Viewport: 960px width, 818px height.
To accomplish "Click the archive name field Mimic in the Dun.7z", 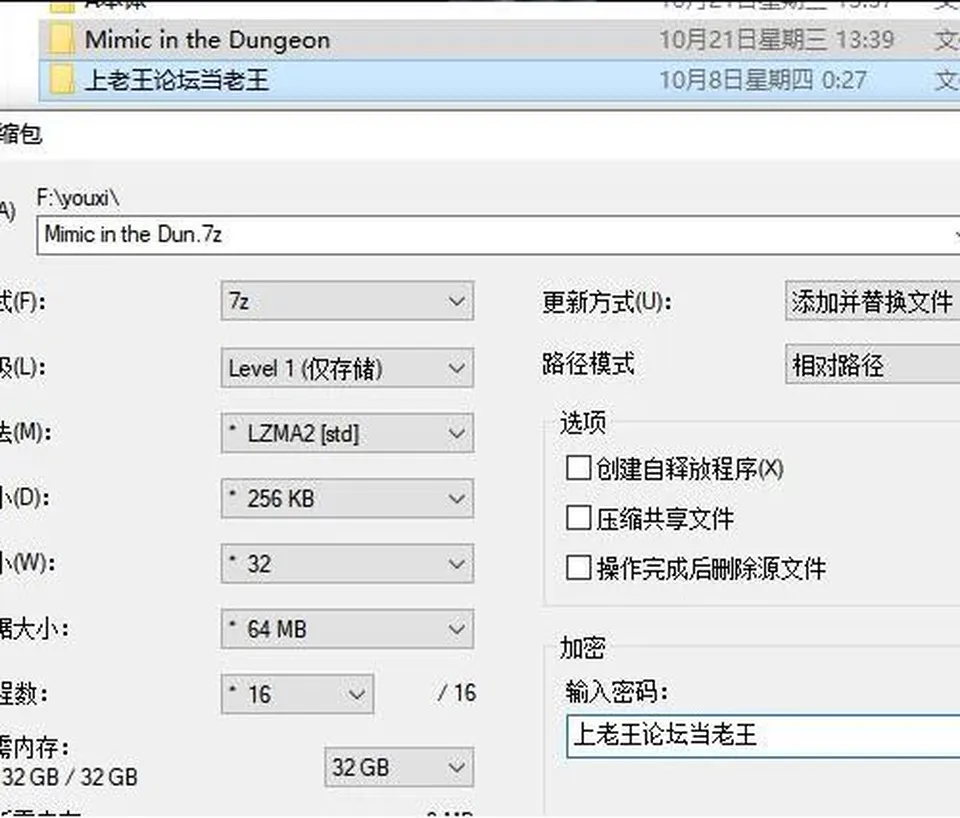I will tap(498, 235).
